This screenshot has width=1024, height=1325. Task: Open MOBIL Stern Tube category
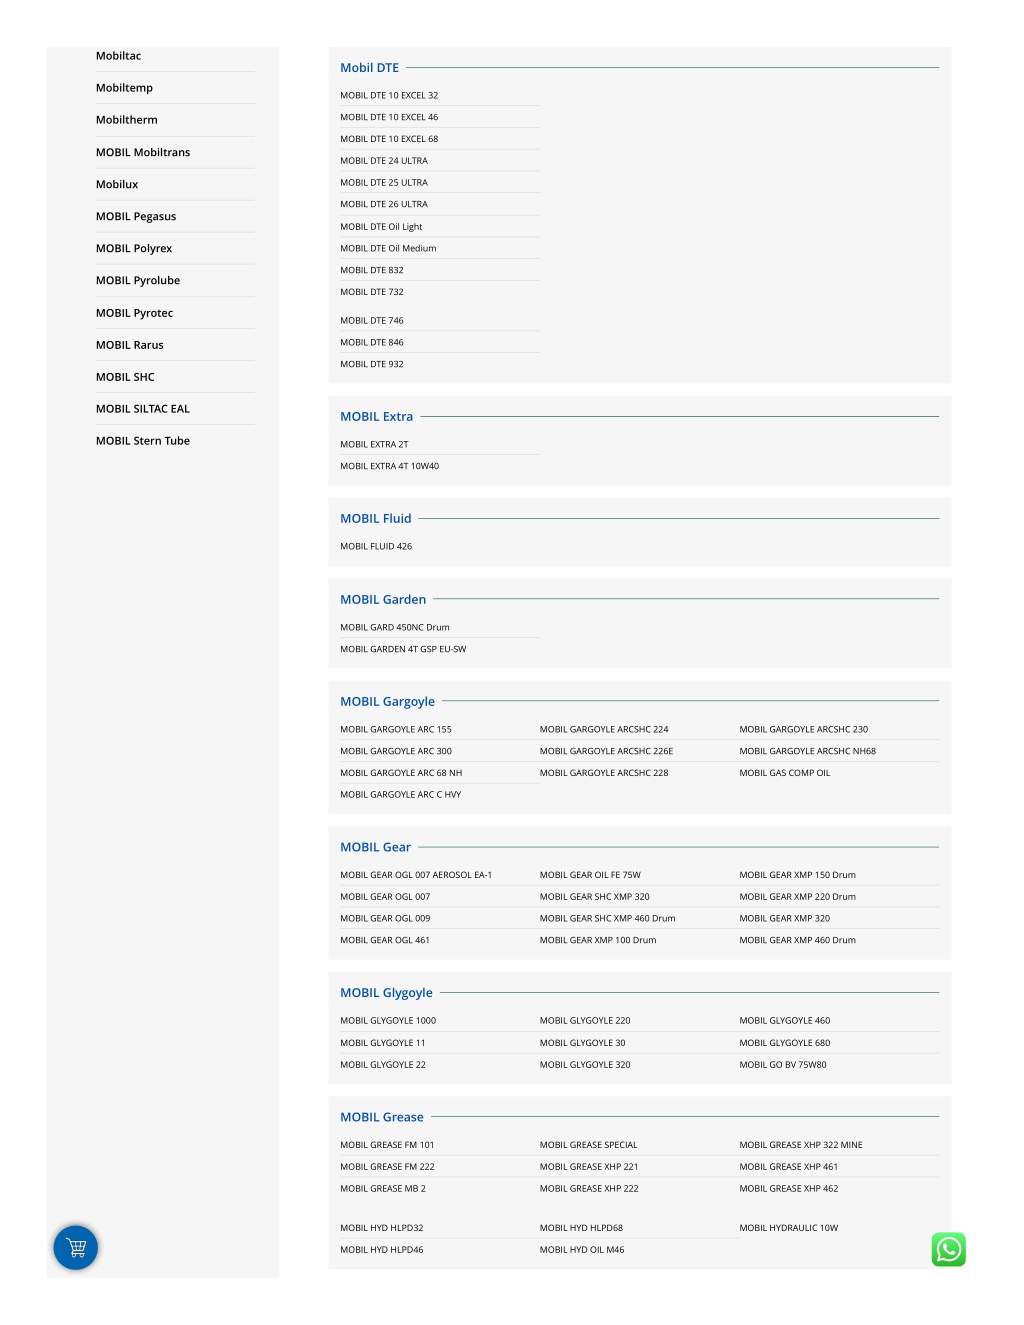(143, 441)
